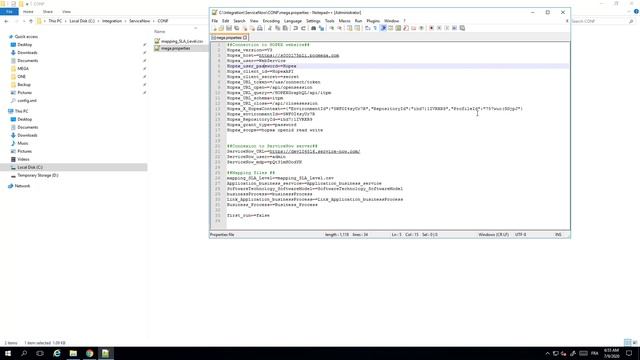Select Local Disk (C:) in navigation pane

[x=29, y=167]
